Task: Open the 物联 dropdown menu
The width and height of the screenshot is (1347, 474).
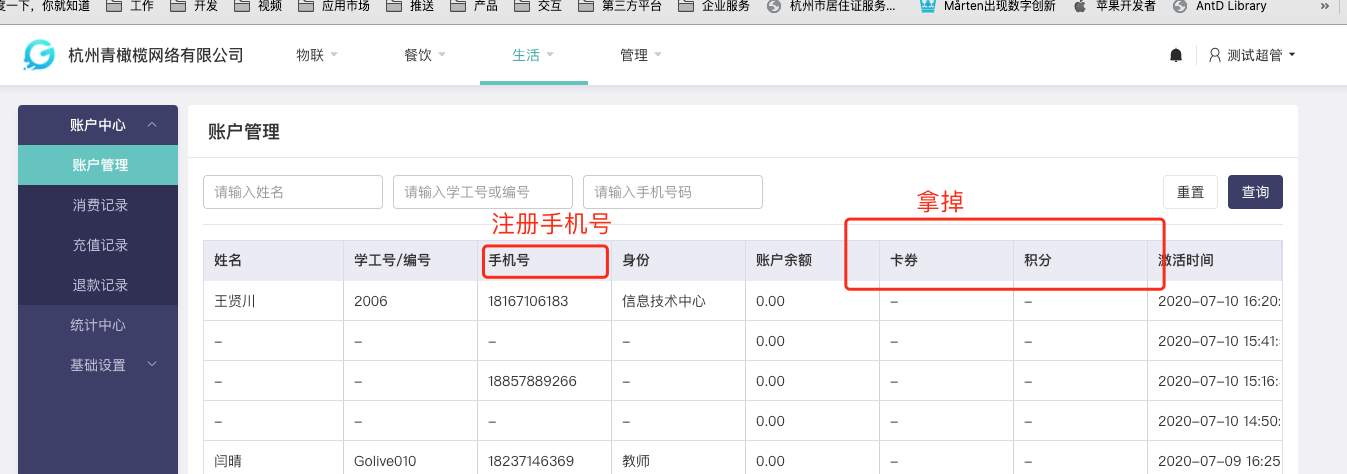Action: [317, 55]
